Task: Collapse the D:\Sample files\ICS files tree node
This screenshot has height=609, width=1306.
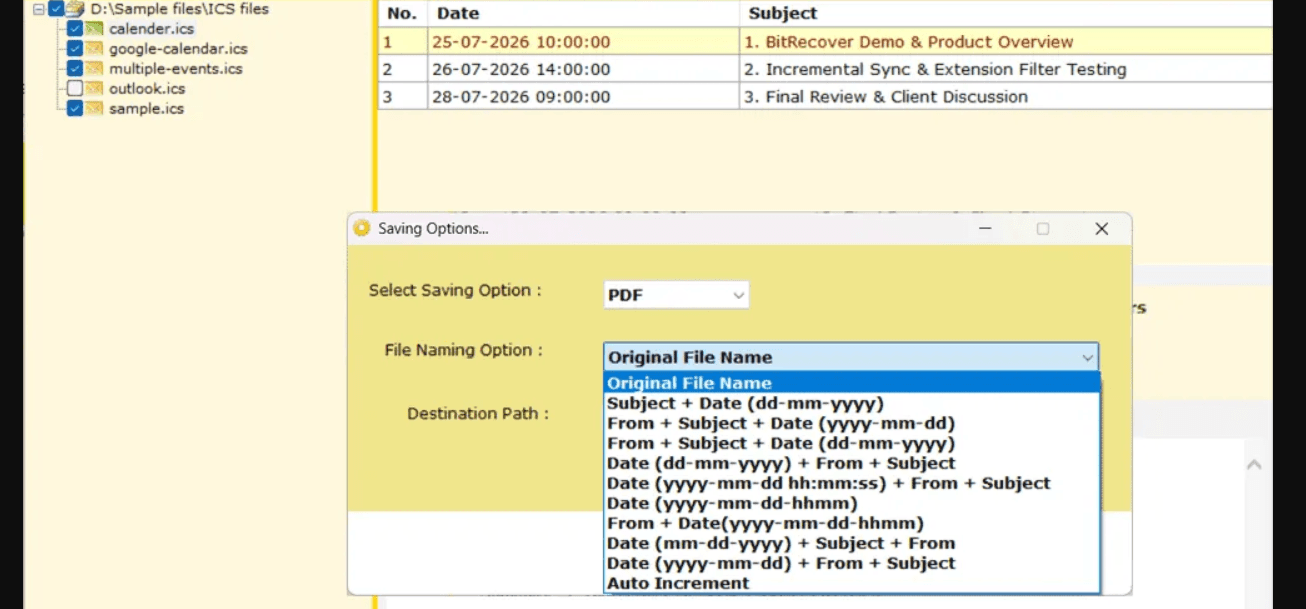Action: pyautogui.click(x=38, y=9)
